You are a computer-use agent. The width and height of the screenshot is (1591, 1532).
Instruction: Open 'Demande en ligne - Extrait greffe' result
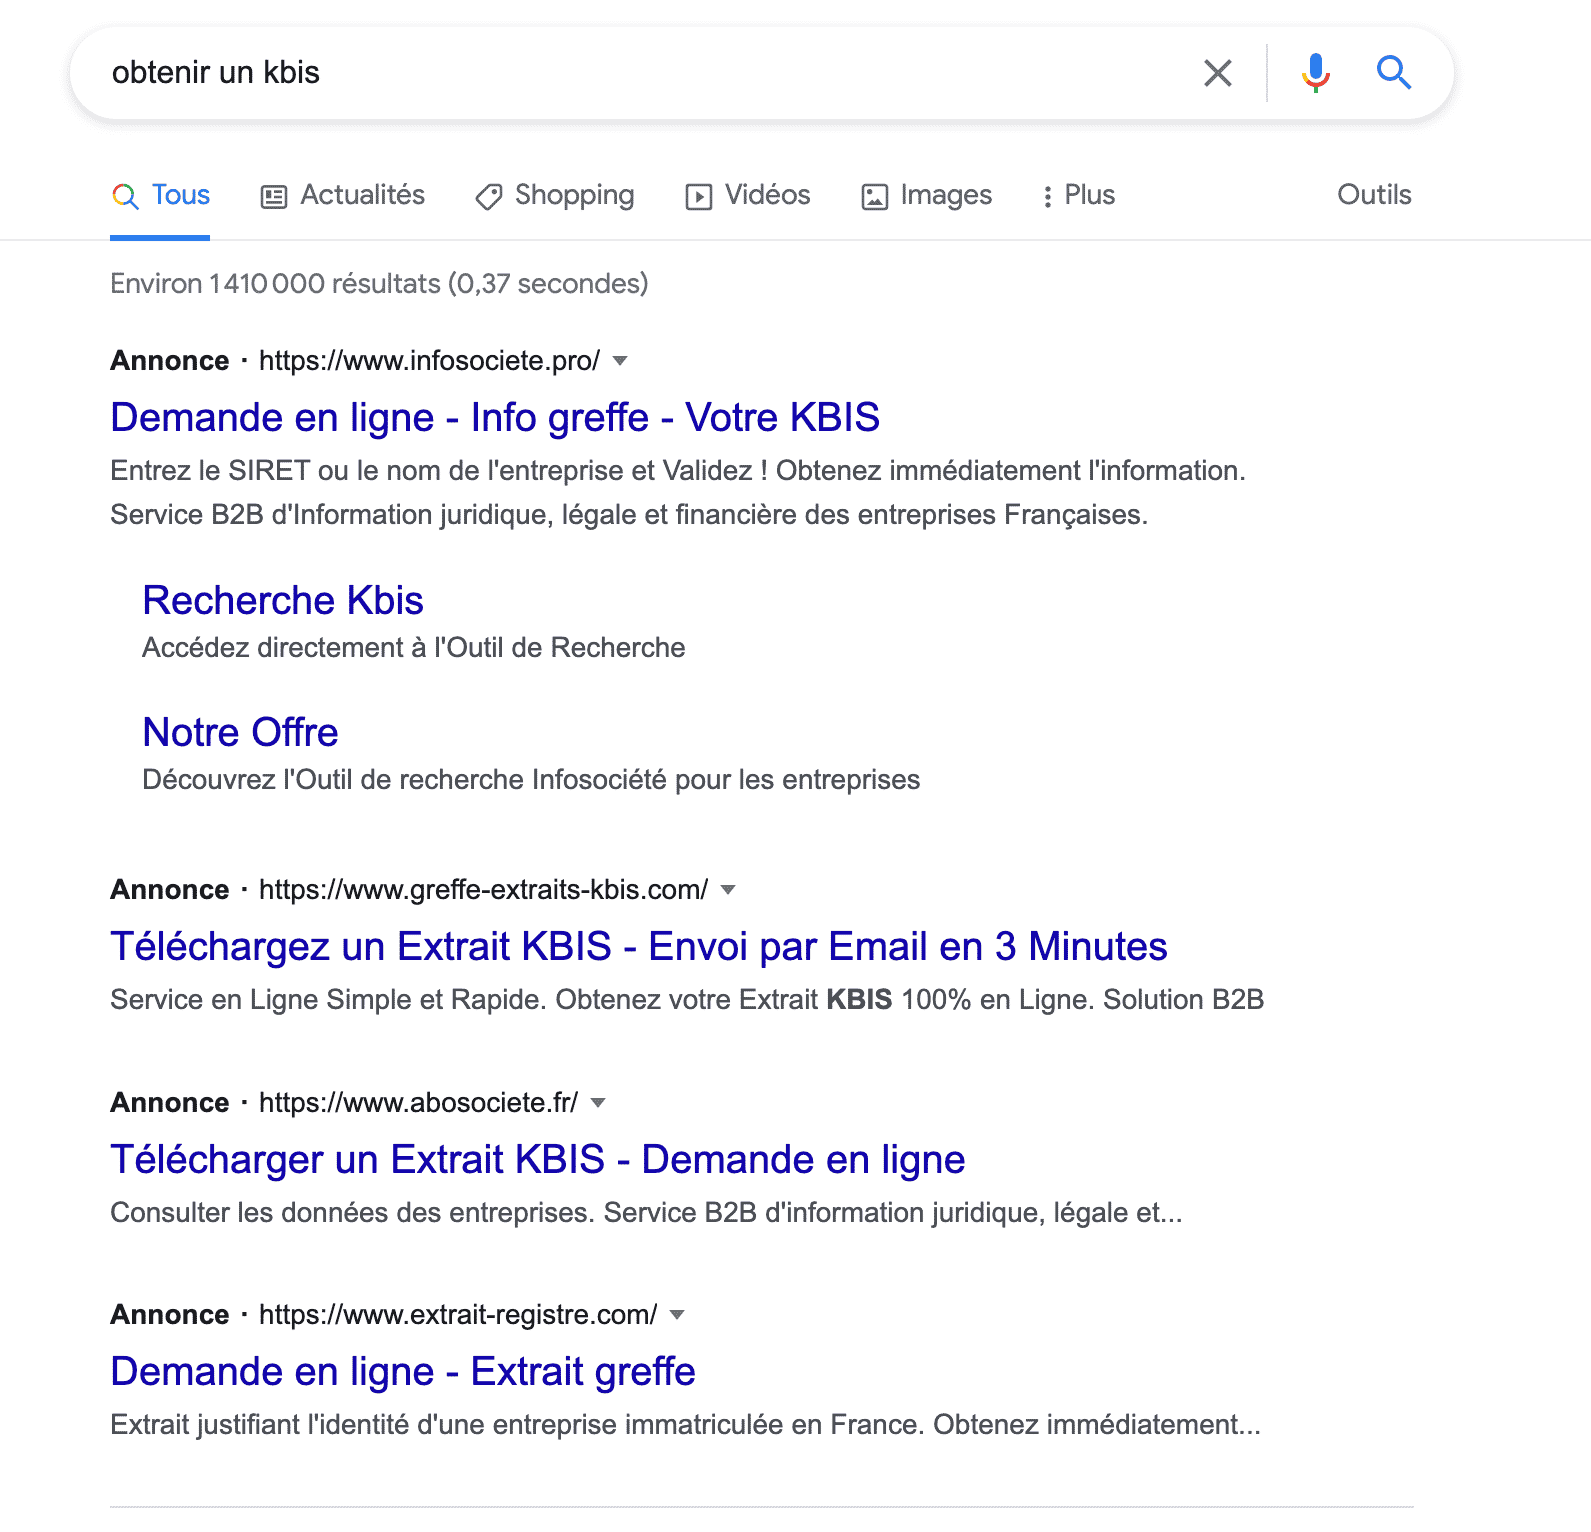tap(403, 1372)
